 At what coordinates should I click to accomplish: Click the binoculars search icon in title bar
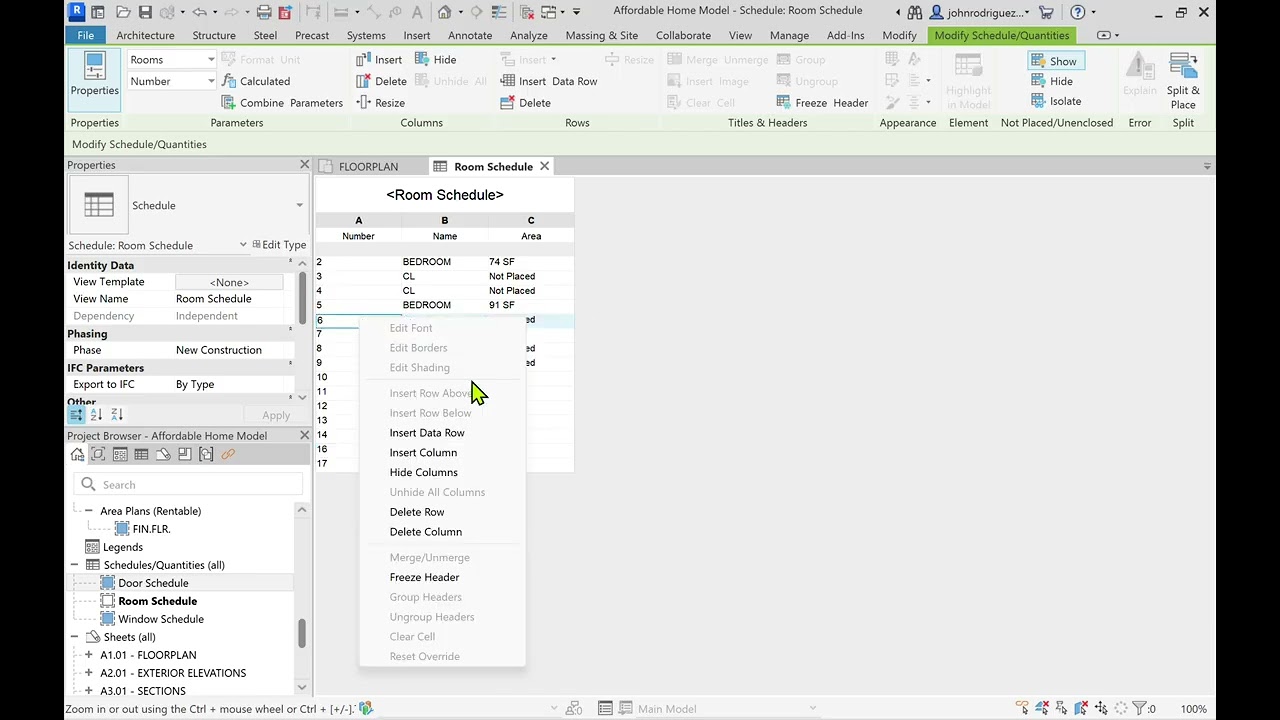(x=914, y=12)
